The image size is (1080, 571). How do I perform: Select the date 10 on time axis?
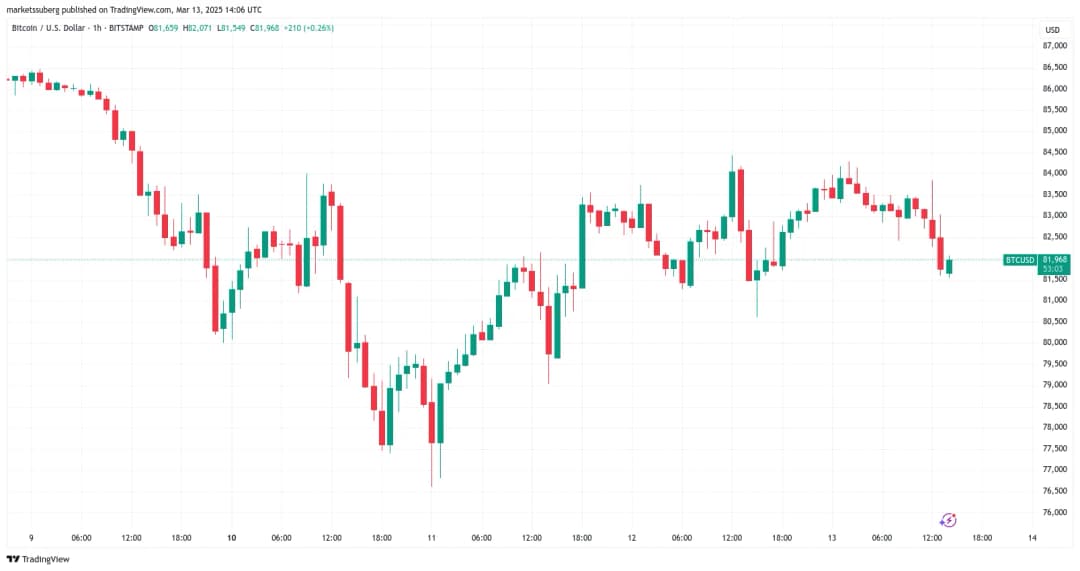(x=232, y=538)
